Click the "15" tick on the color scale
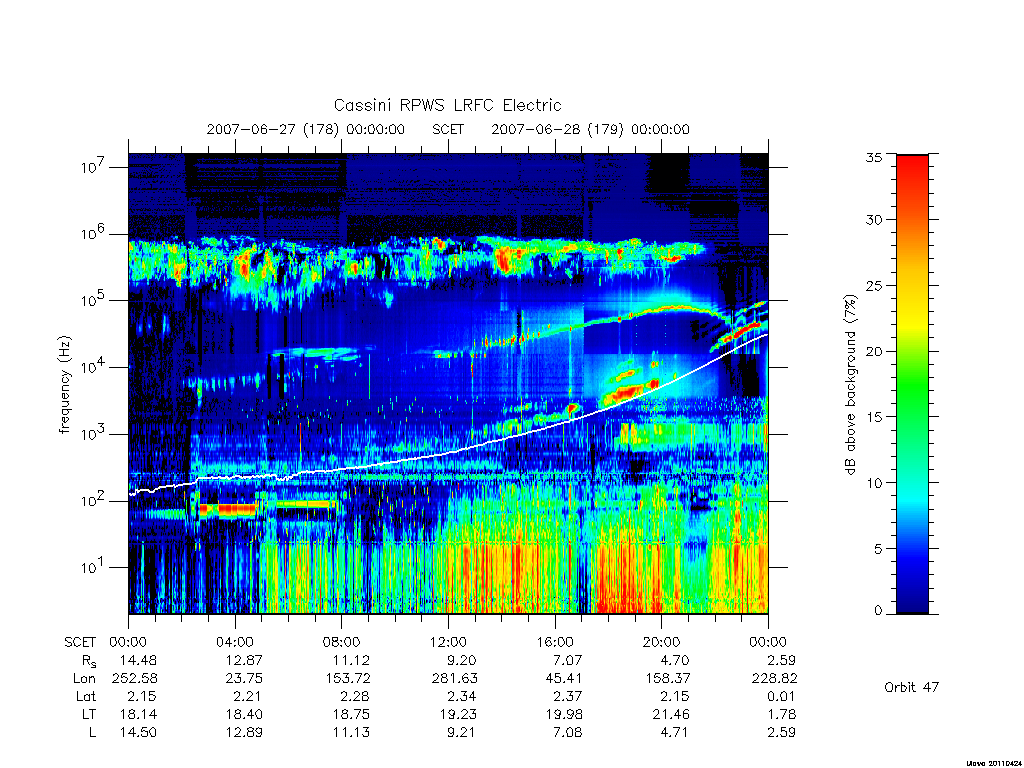This screenshot has height=768, width=1024. [x=874, y=417]
